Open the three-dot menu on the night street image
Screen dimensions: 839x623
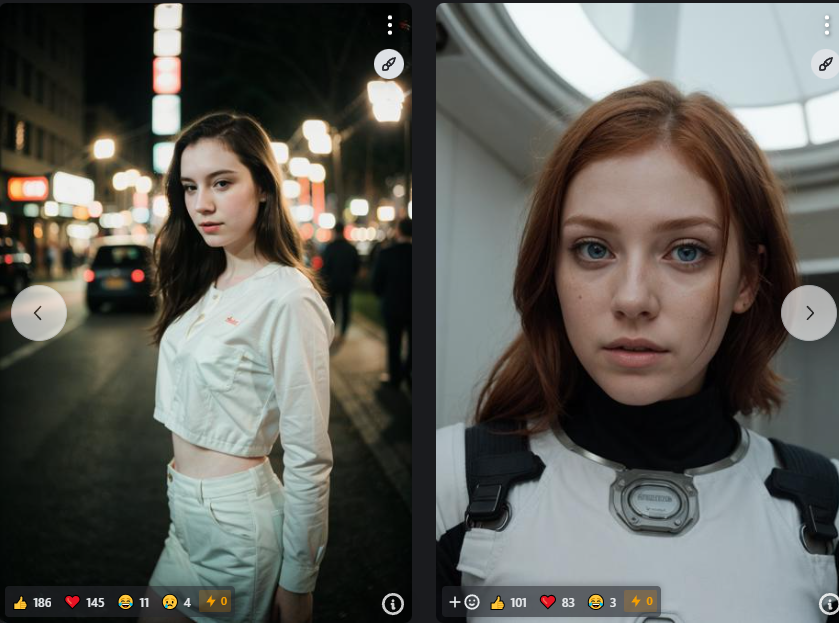(390, 25)
